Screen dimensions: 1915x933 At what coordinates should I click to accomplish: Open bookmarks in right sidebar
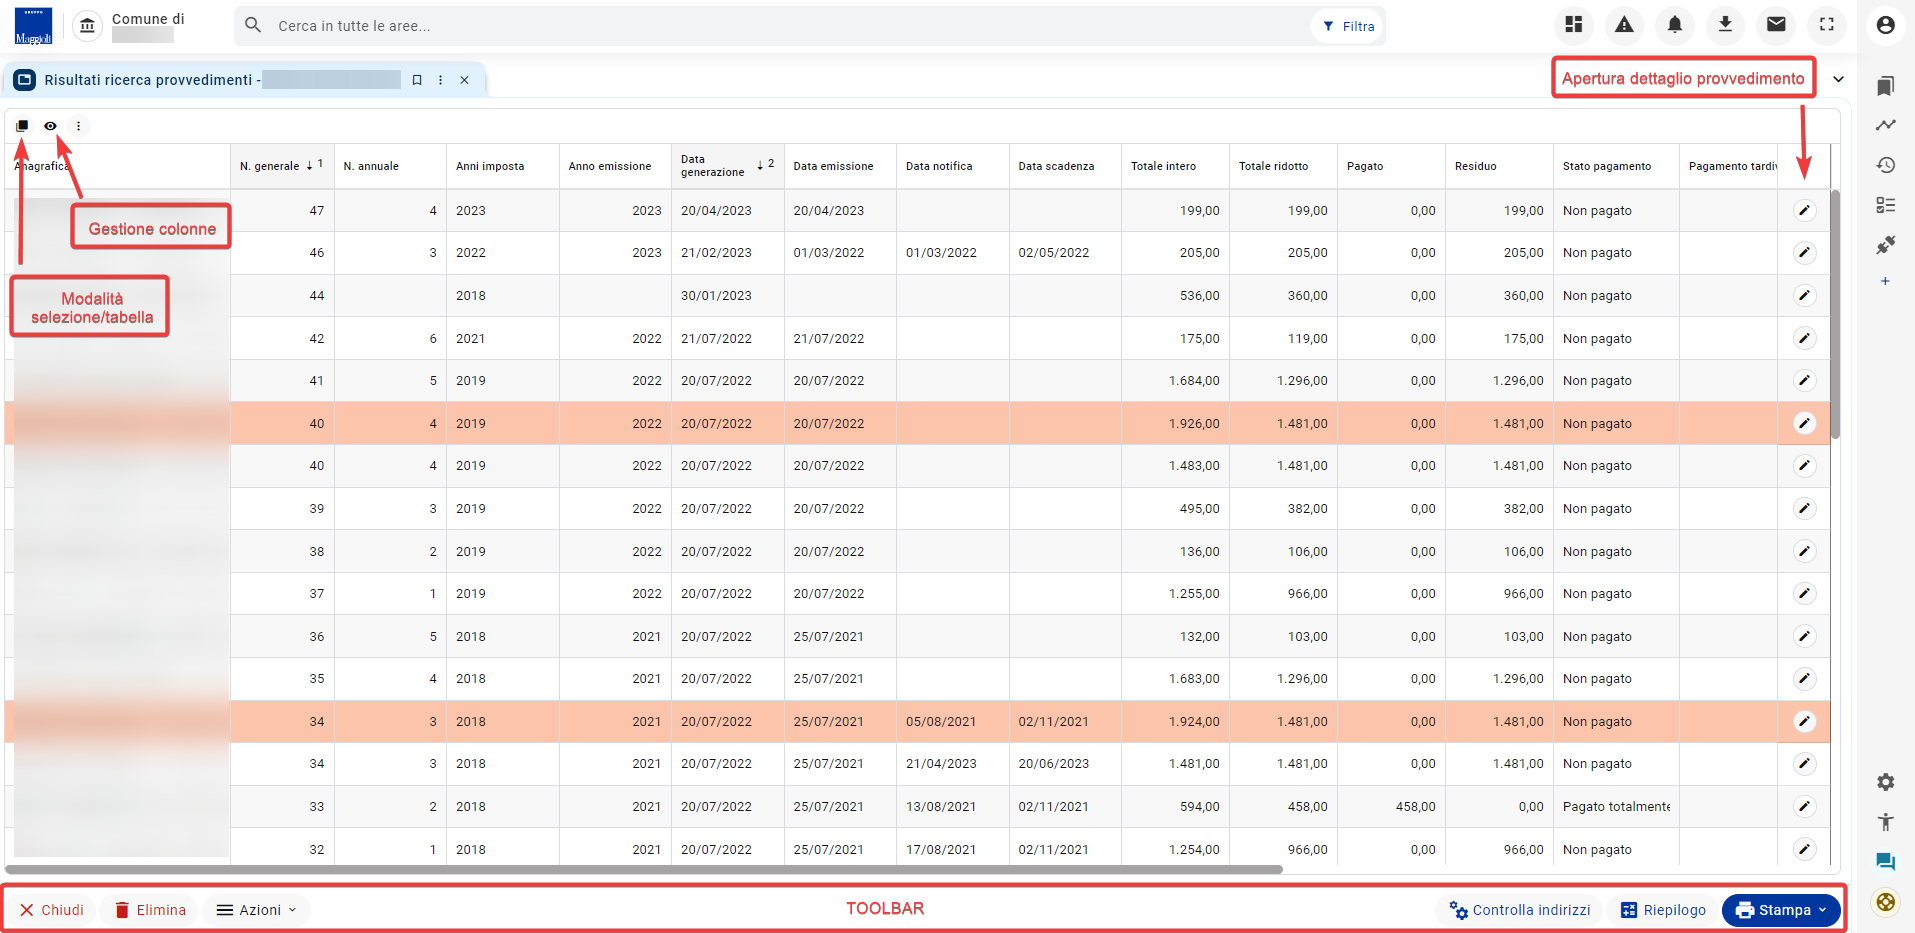[1886, 86]
